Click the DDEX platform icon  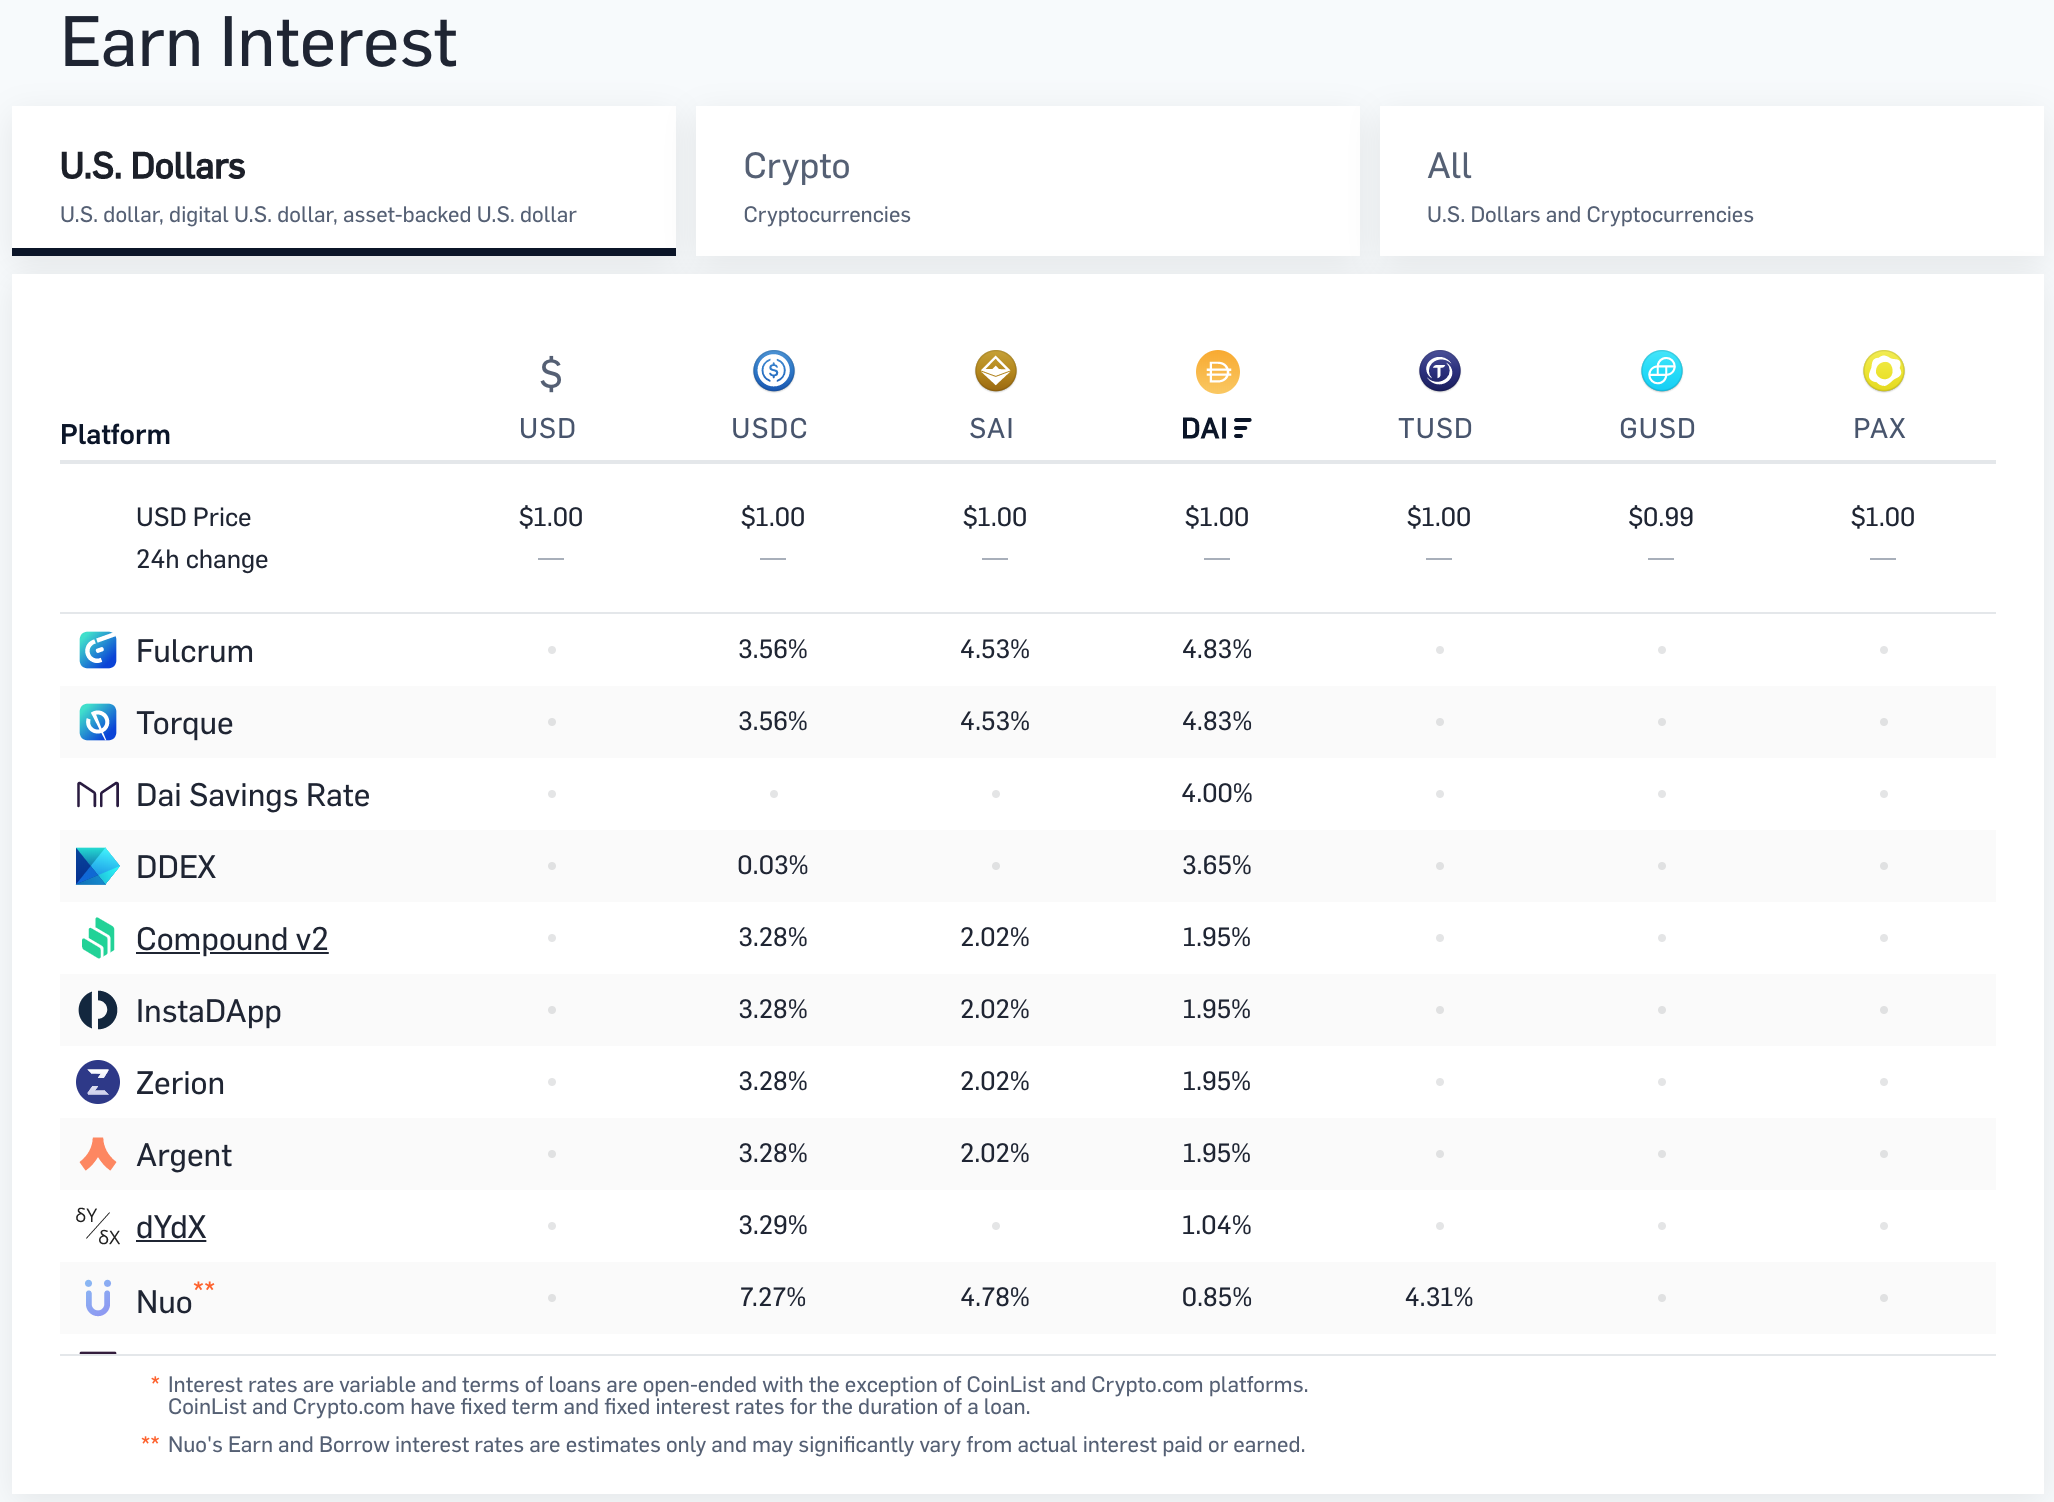point(97,866)
